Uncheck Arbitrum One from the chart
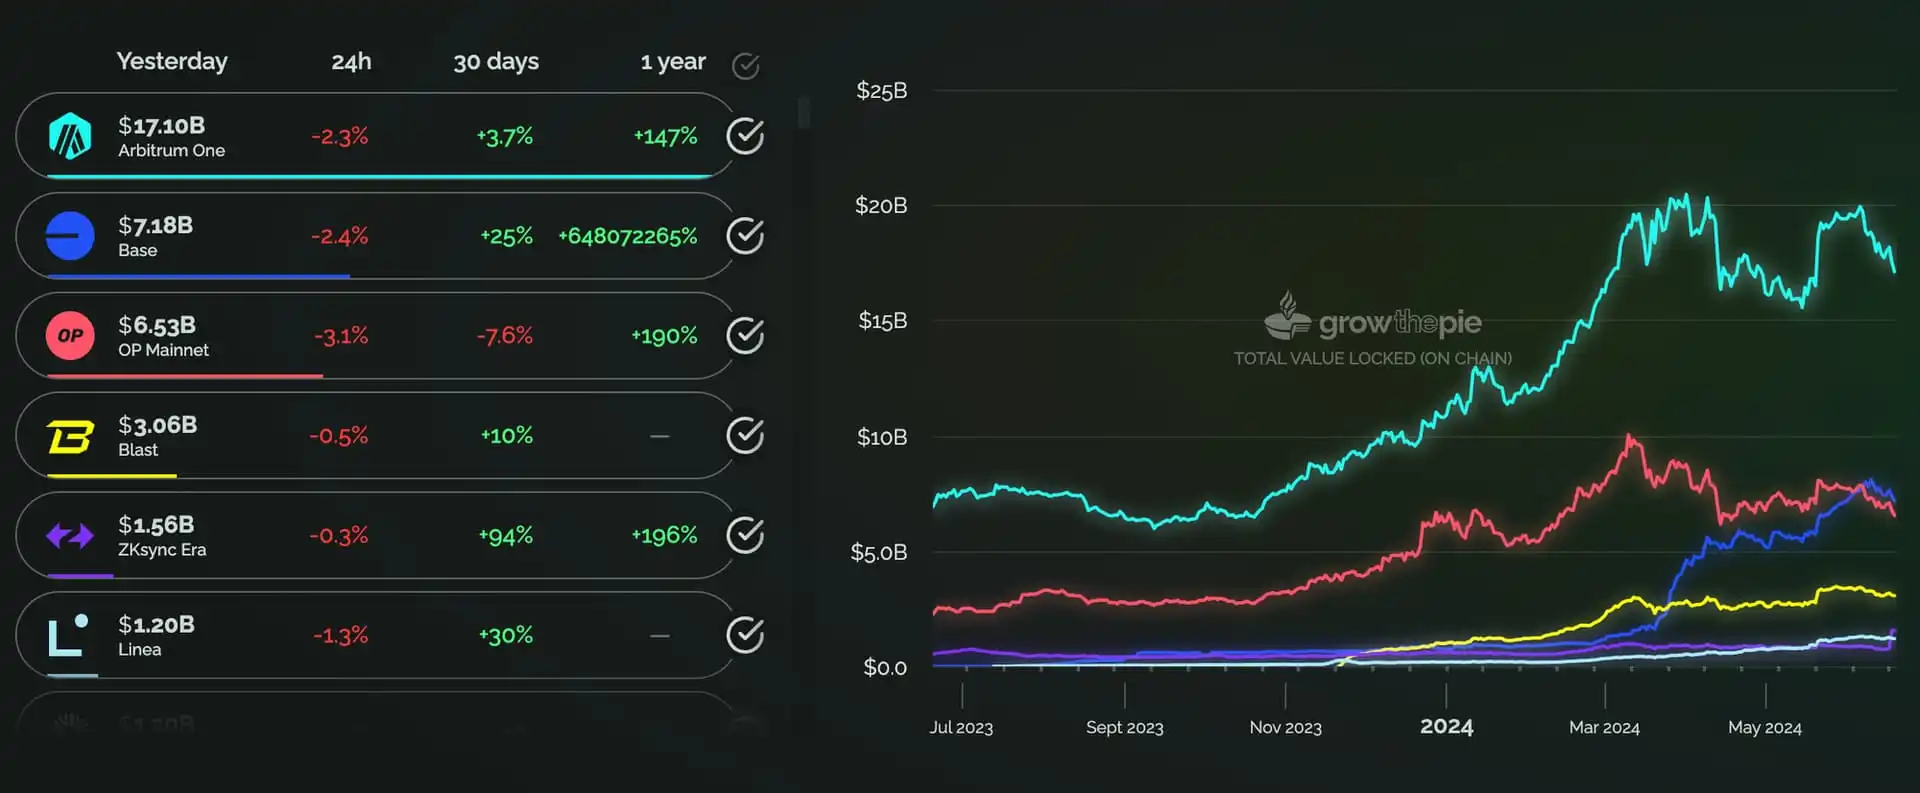This screenshot has height=793, width=1920. (x=745, y=136)
